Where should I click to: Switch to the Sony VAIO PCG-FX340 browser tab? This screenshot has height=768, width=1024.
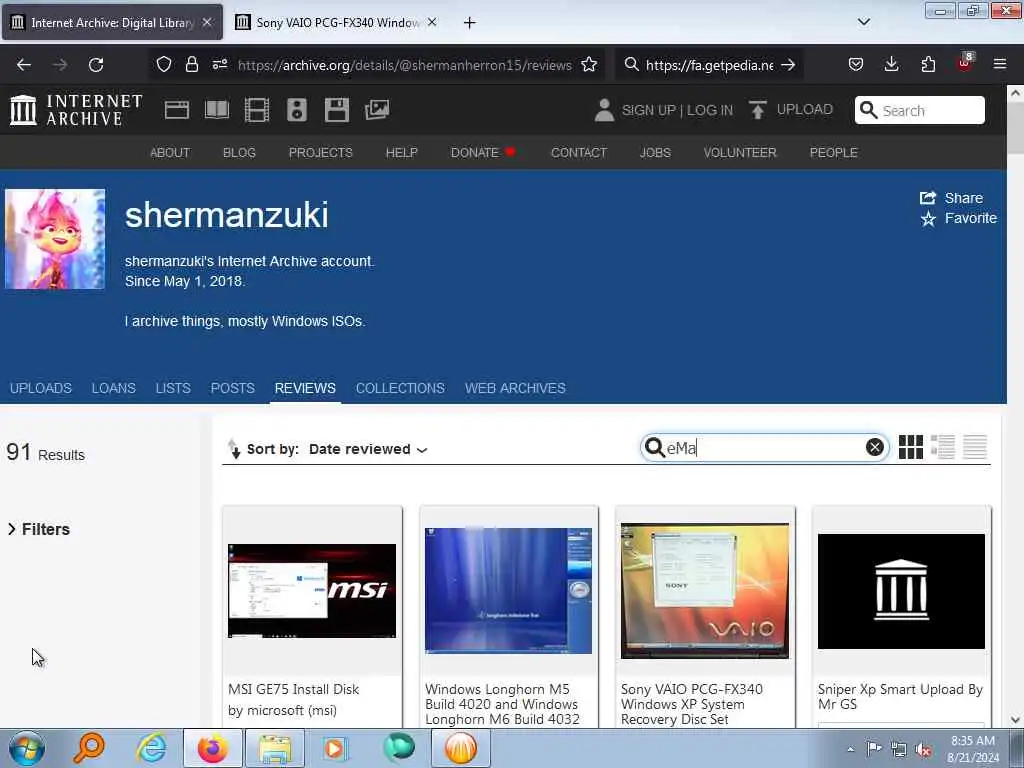point(336,22)
